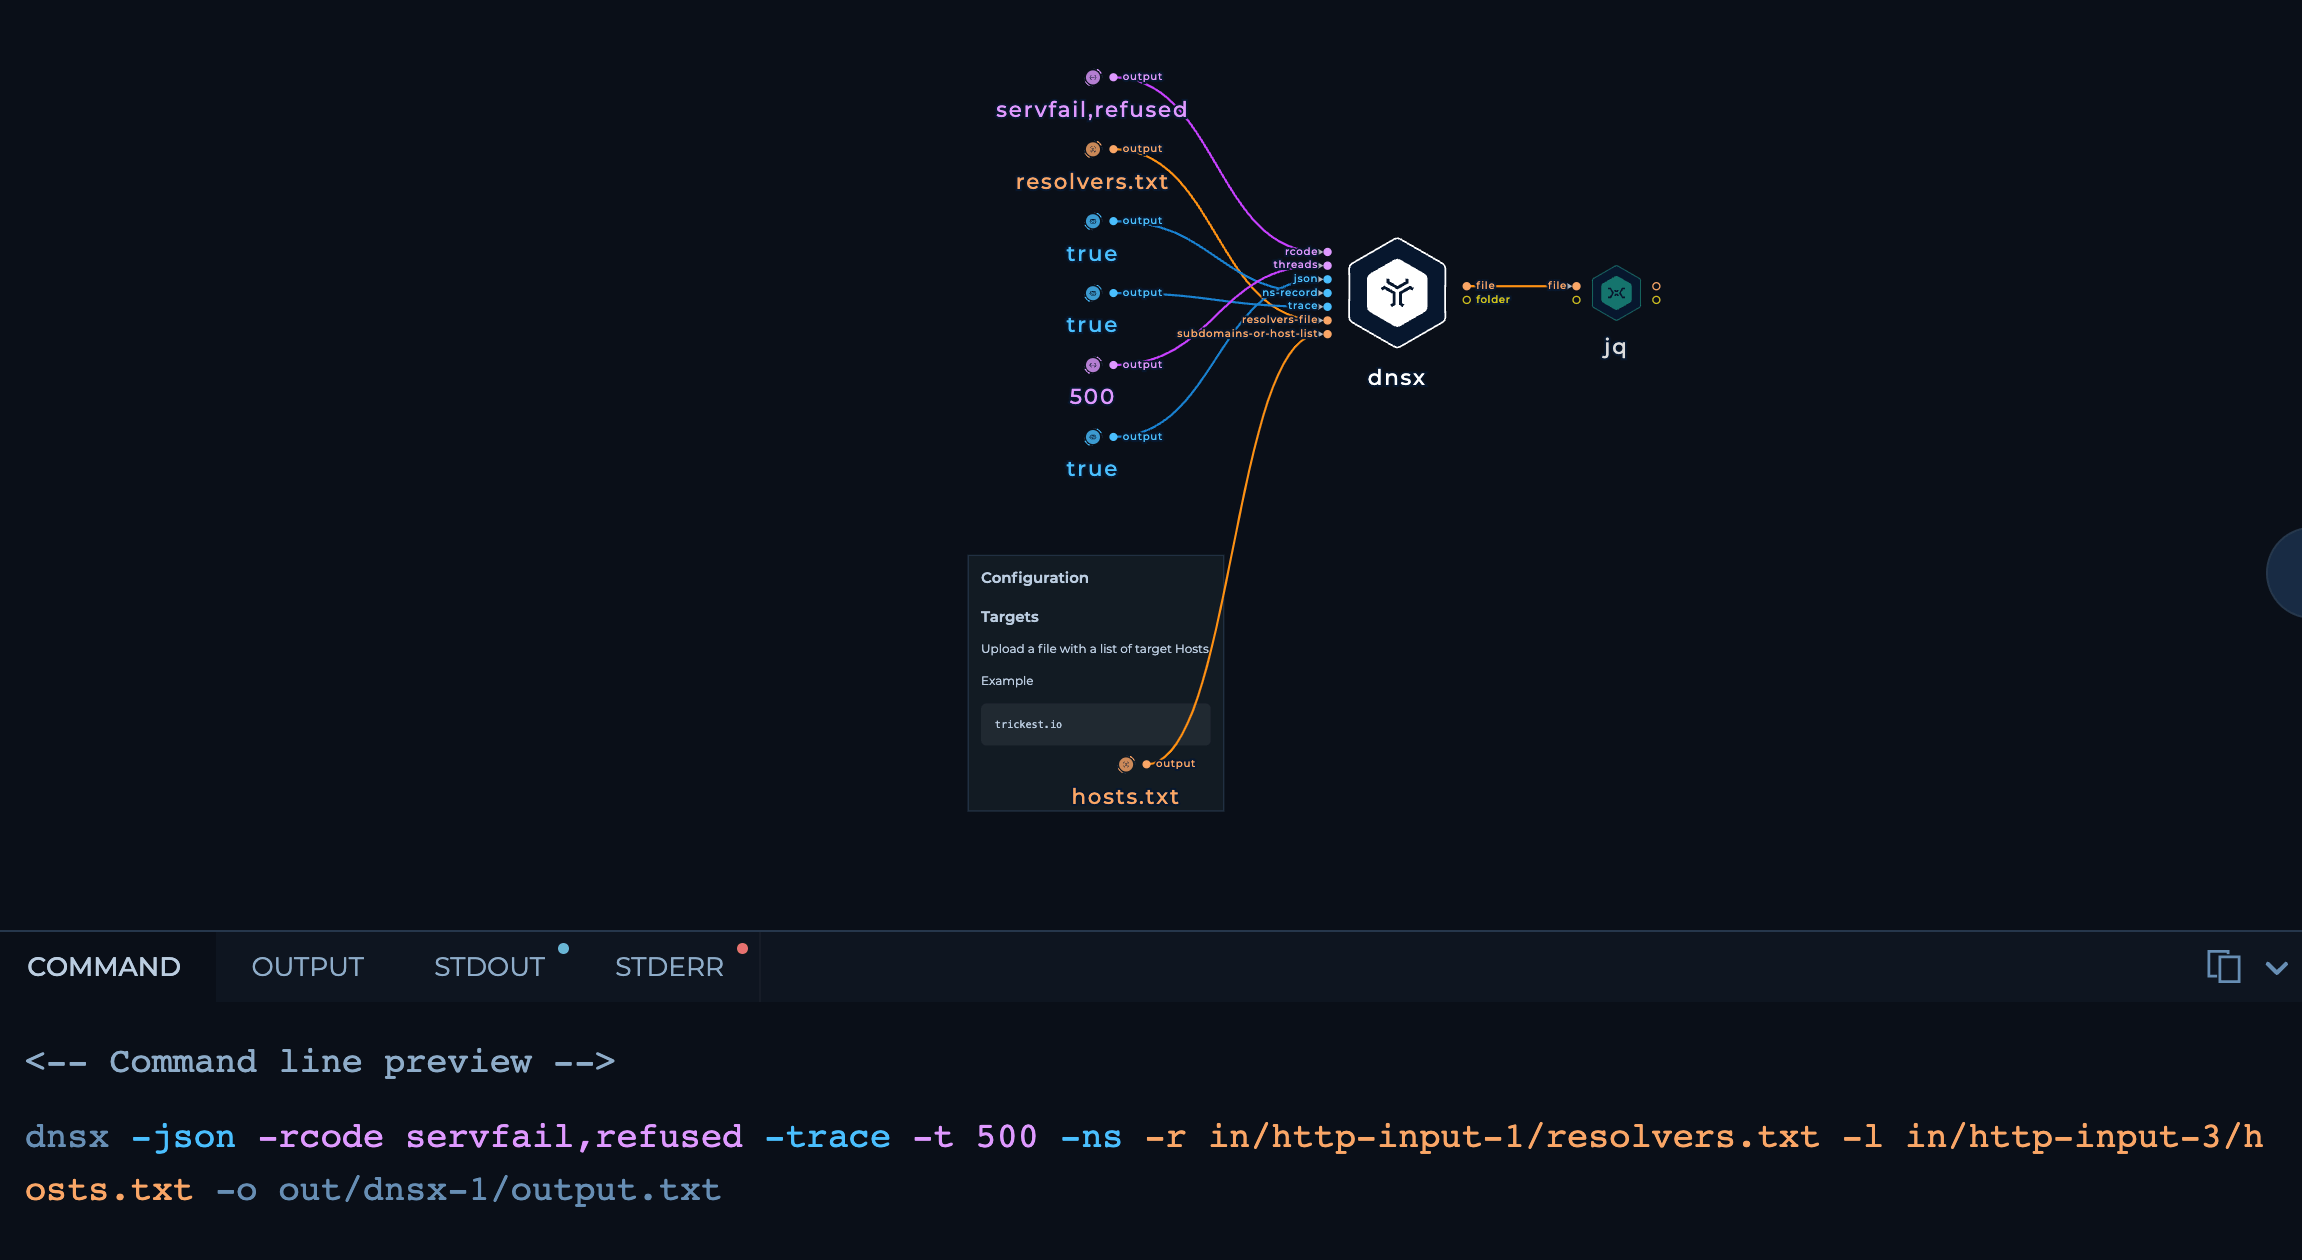Viewport: 2302px width, 1260px height.
Task: Open the STDERR tab
Action: pos(669,967)
